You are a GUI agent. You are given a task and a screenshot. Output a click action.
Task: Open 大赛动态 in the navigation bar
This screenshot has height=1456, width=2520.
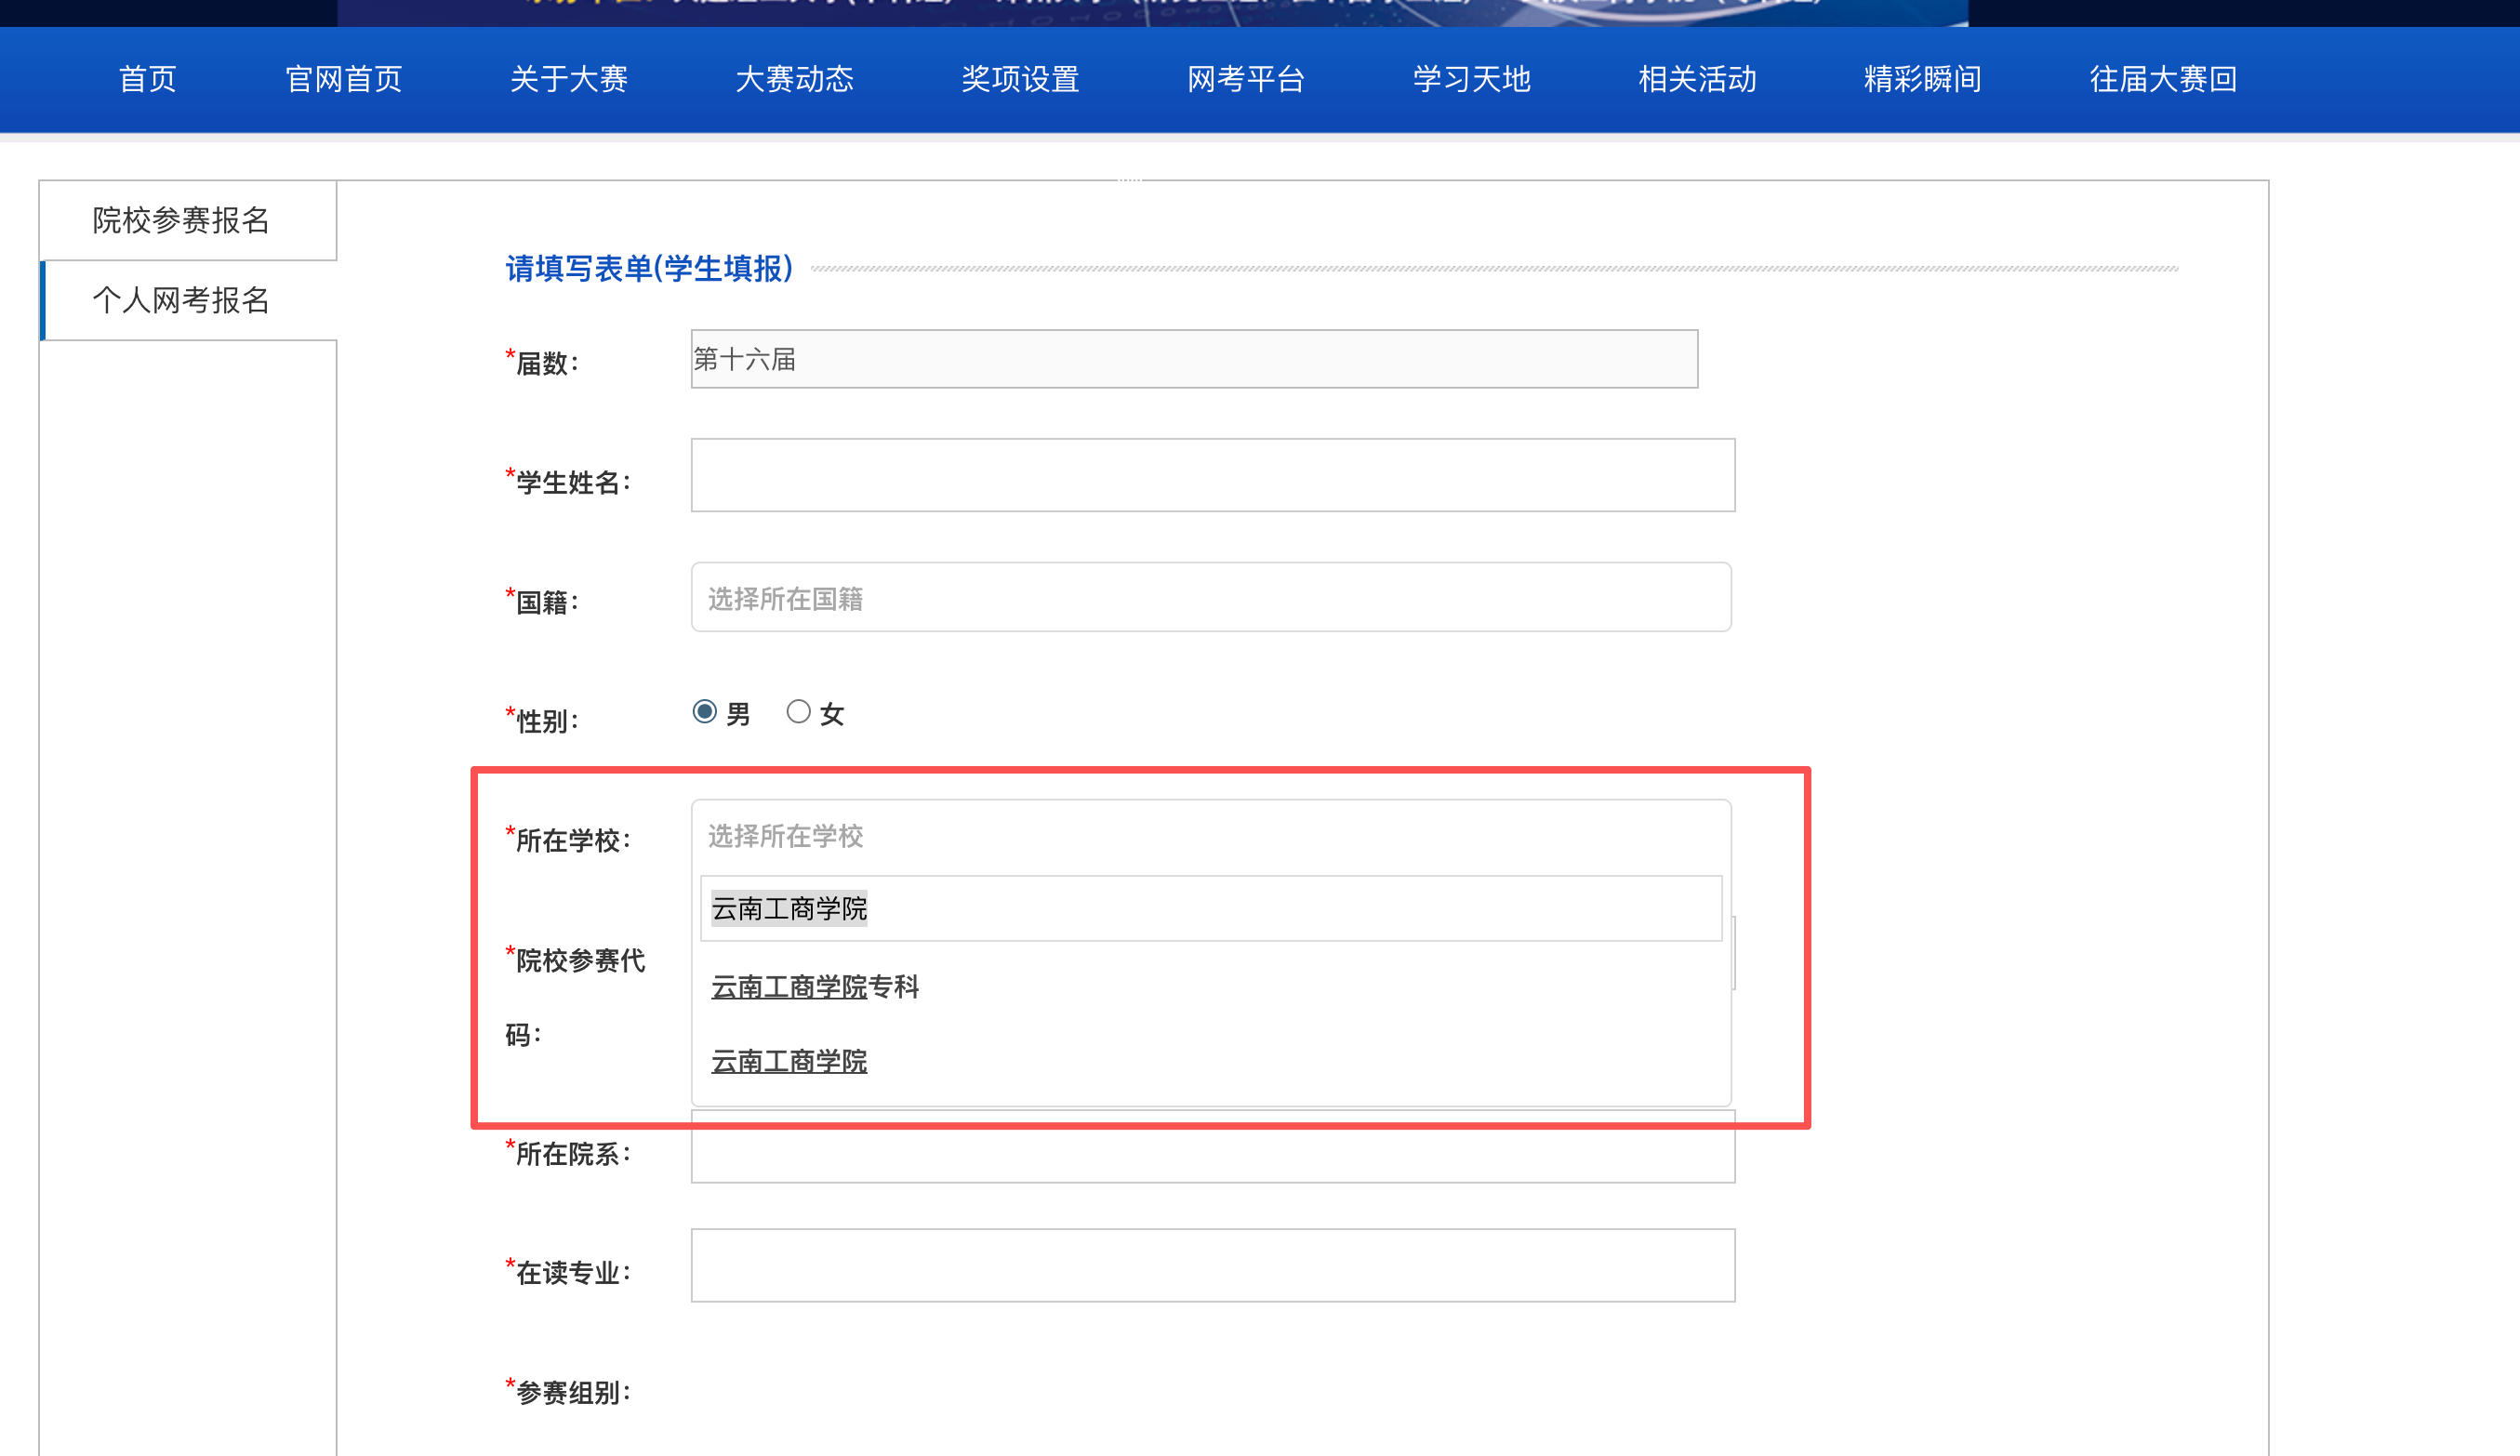point(794,79)
